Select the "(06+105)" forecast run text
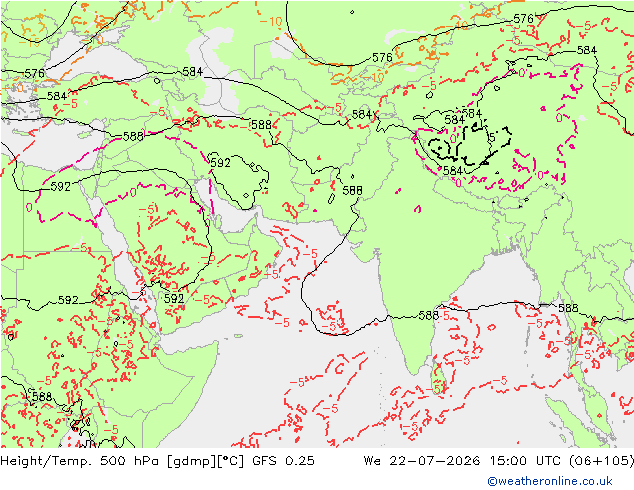 (601, 461)
